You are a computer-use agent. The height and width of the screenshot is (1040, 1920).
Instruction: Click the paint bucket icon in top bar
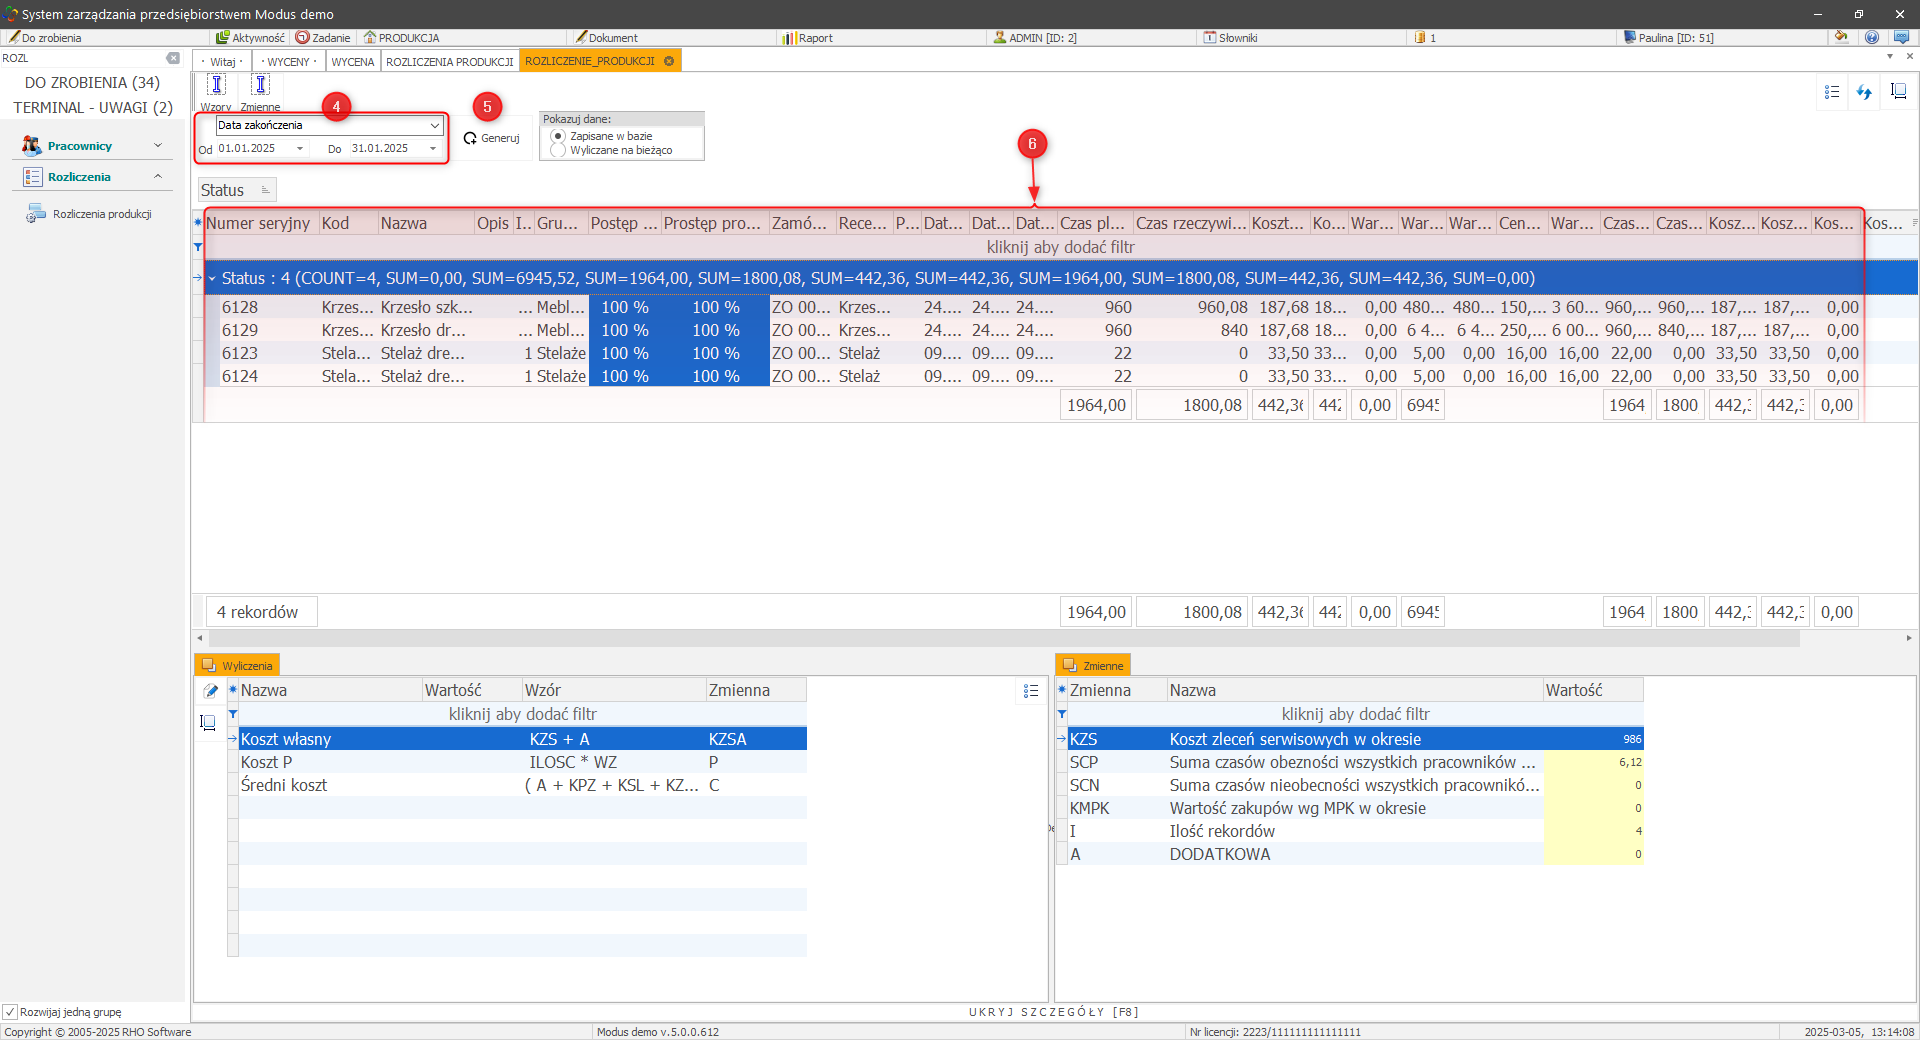[x=1841, y=38]
